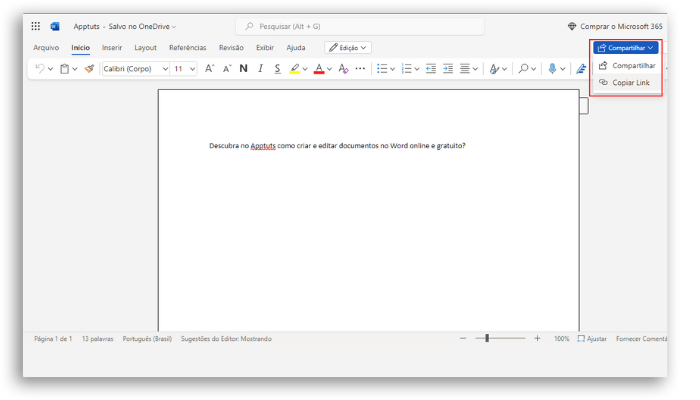Apply bulleted list

point(382,69)
